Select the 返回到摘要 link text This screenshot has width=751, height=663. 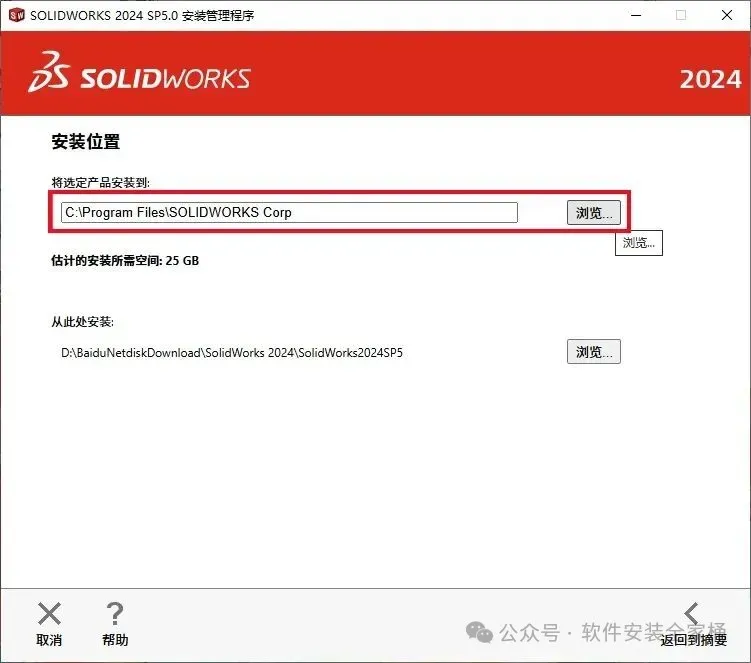point(694,640)
